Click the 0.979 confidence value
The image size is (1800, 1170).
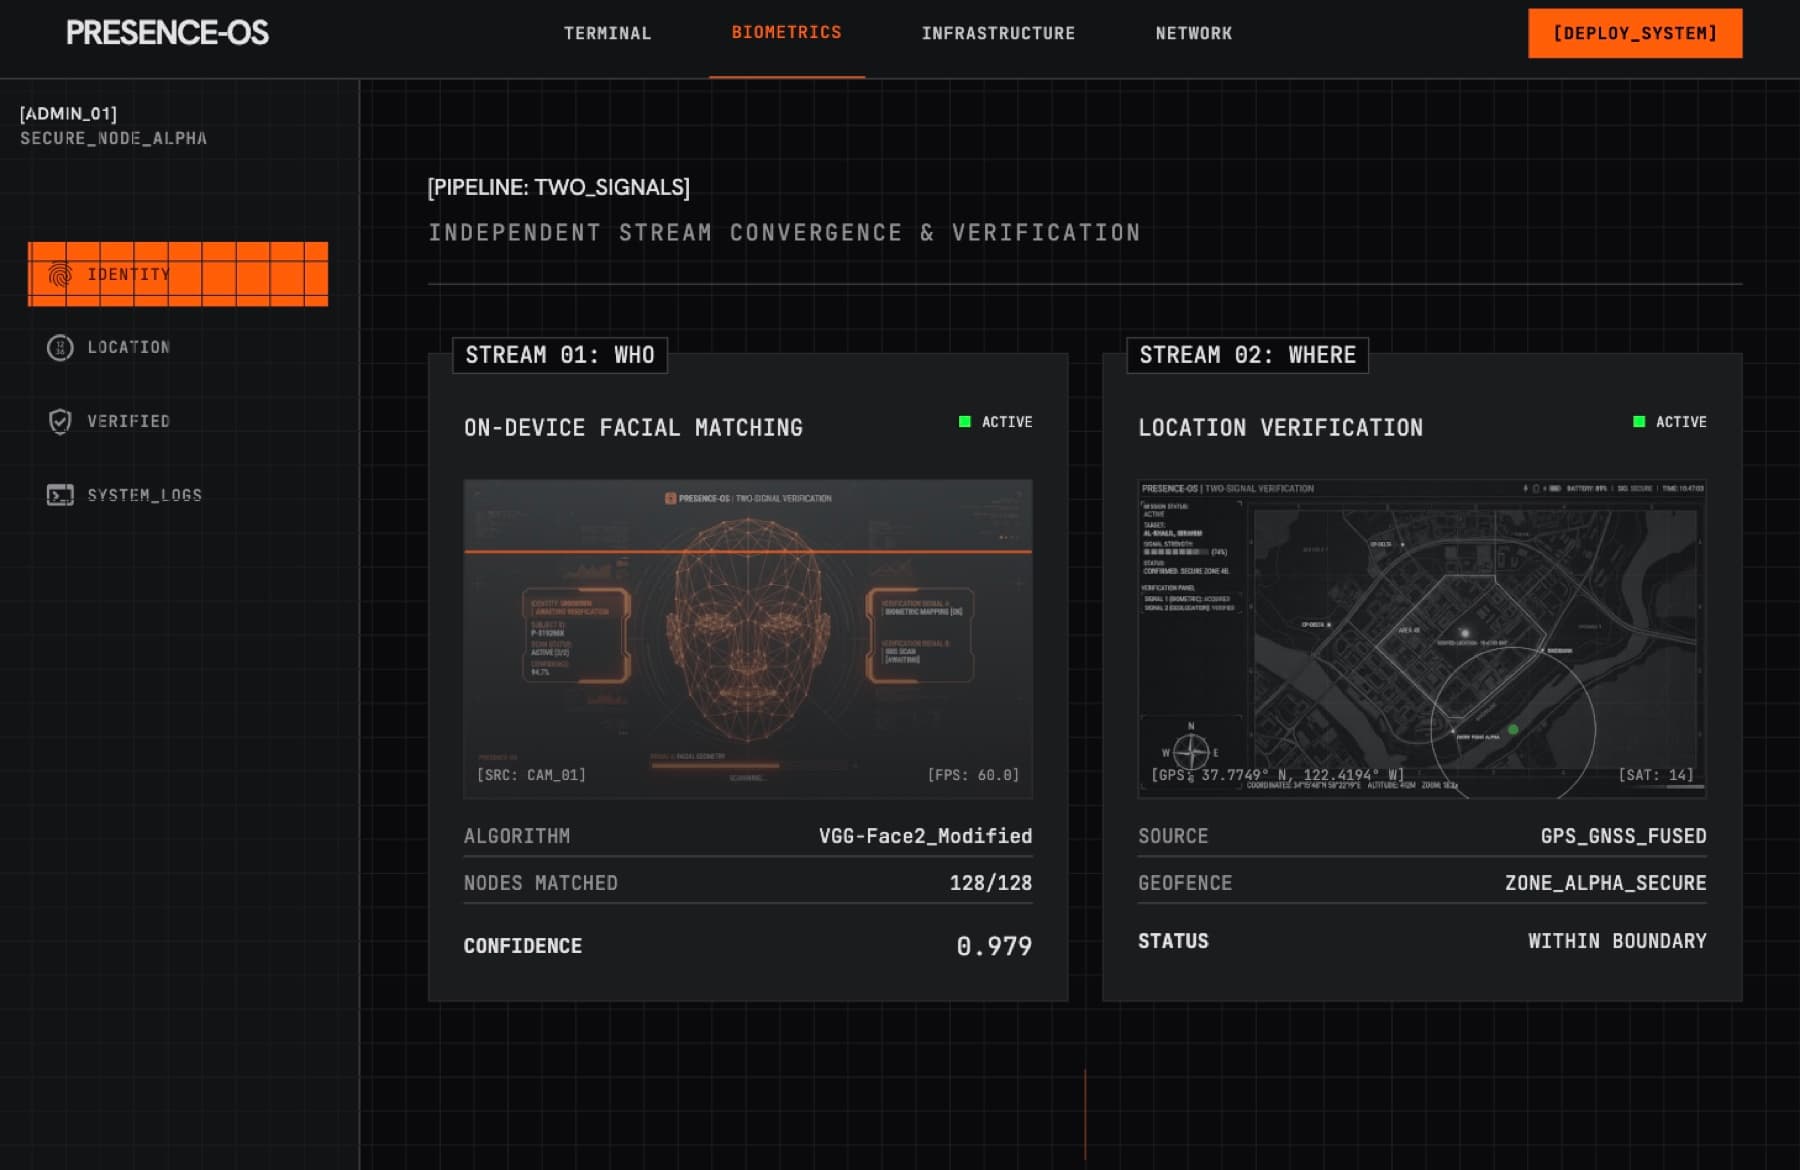pos(994,946)
